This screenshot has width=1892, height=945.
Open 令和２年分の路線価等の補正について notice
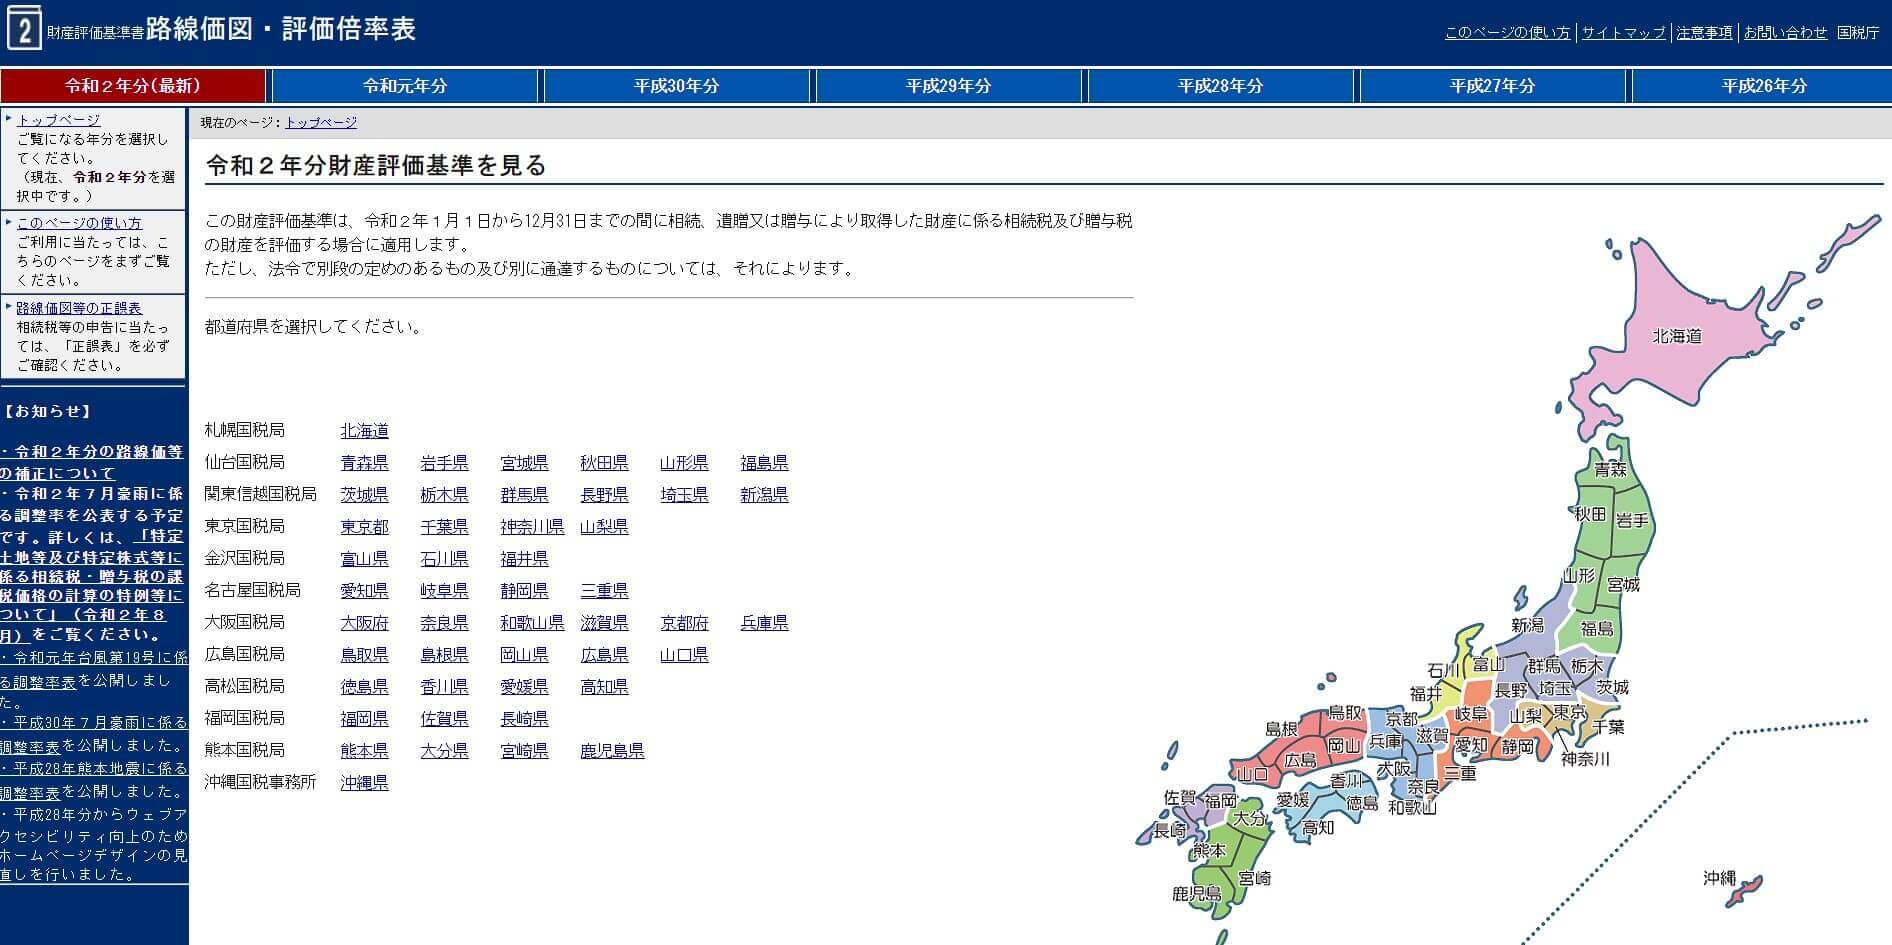point(92,462)
